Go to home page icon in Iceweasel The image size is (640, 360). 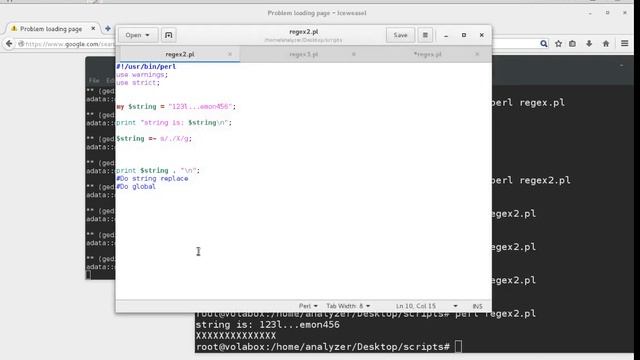click(606, 44)
